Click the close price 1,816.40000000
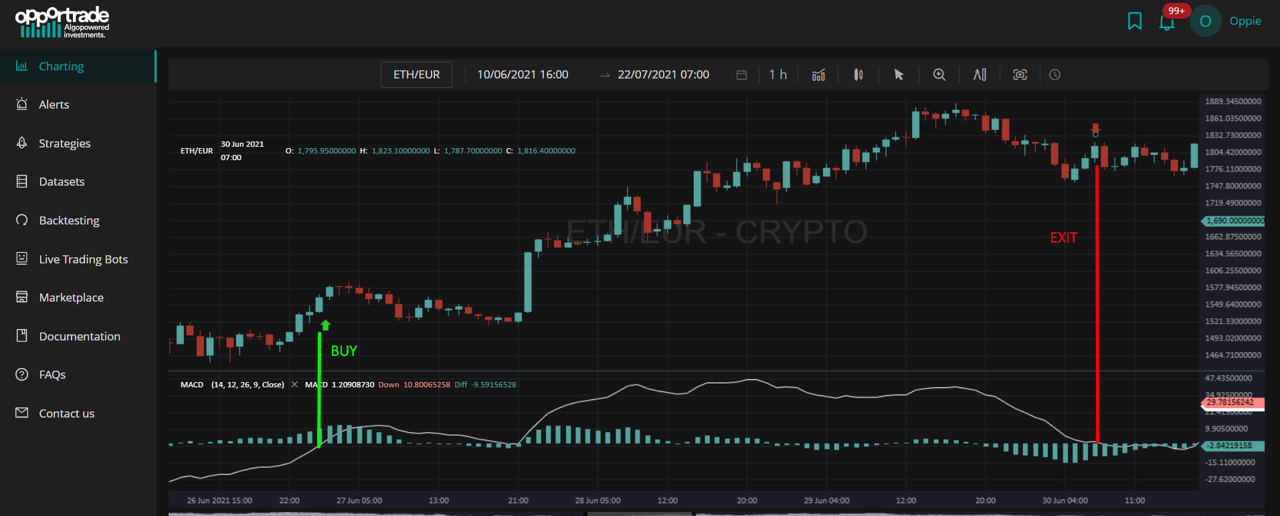1280x516 pixels. 545,151
